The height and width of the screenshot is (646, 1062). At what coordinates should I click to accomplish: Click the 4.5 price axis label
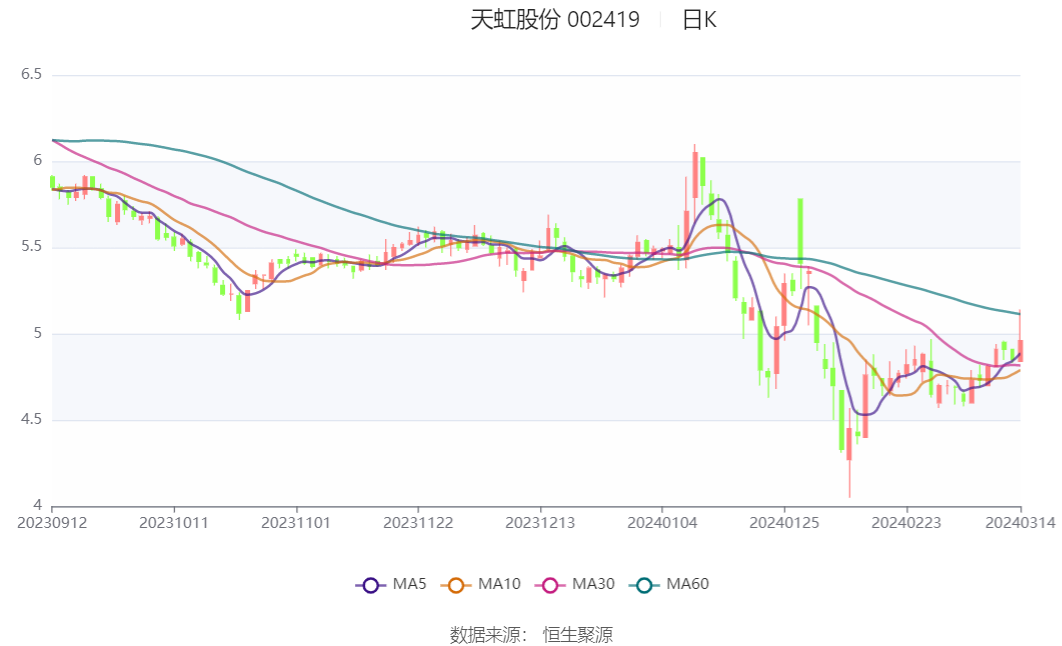tap(31, 420)
